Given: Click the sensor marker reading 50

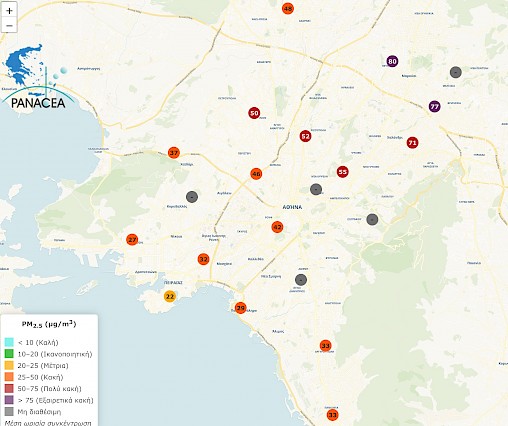Looking at the screenshot, I should click(x=254, y=113).
